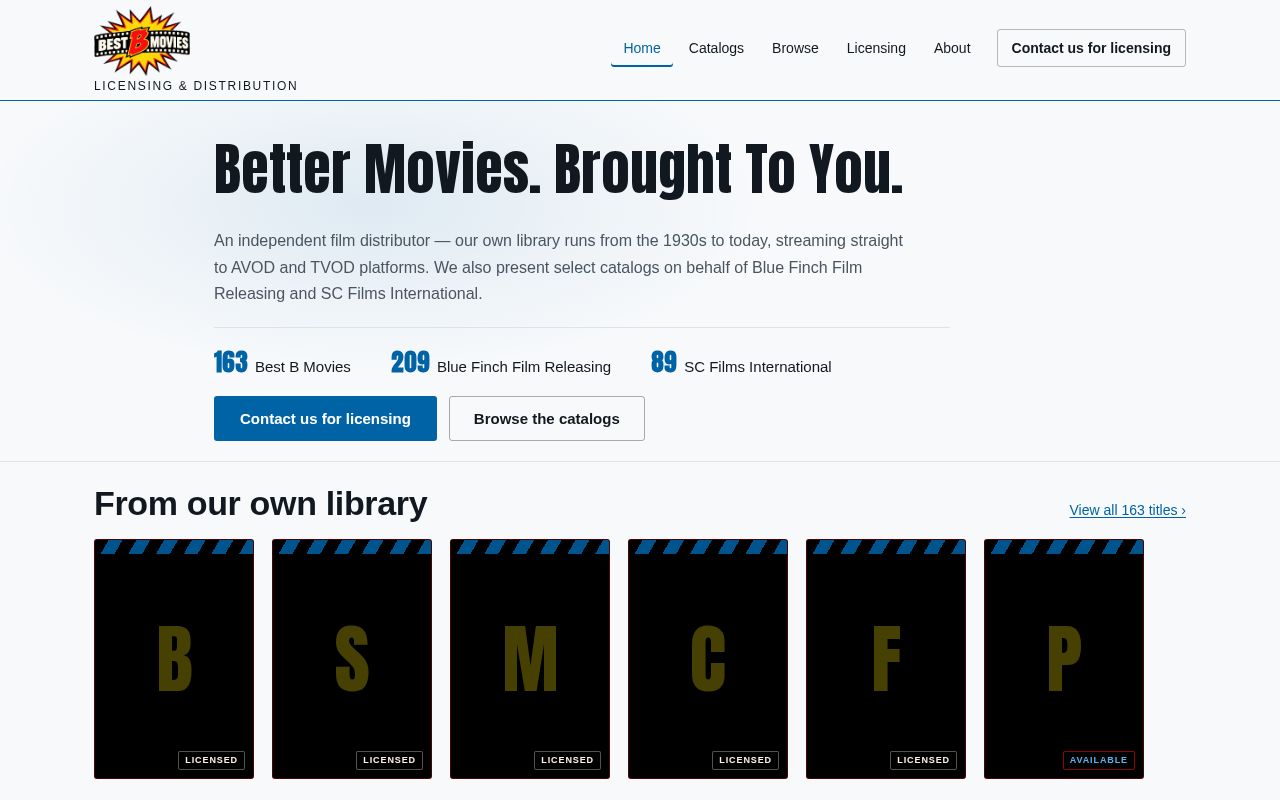The width and height of the screenshot is (1280, 800).
Task: Click the 209 Blue Finch Film Releasing stat
Action: tap(501, 363)
